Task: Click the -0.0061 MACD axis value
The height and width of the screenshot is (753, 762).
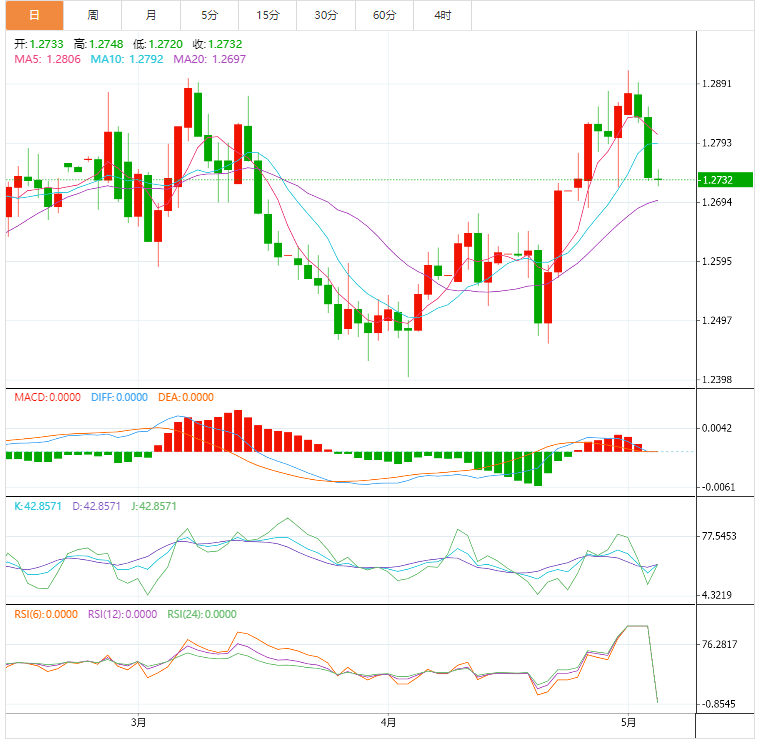Action: coord(717,488)
